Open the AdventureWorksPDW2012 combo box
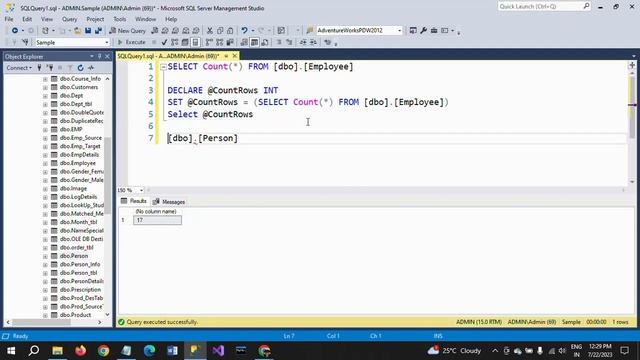640x360 pixels. [x=359, y=31]
